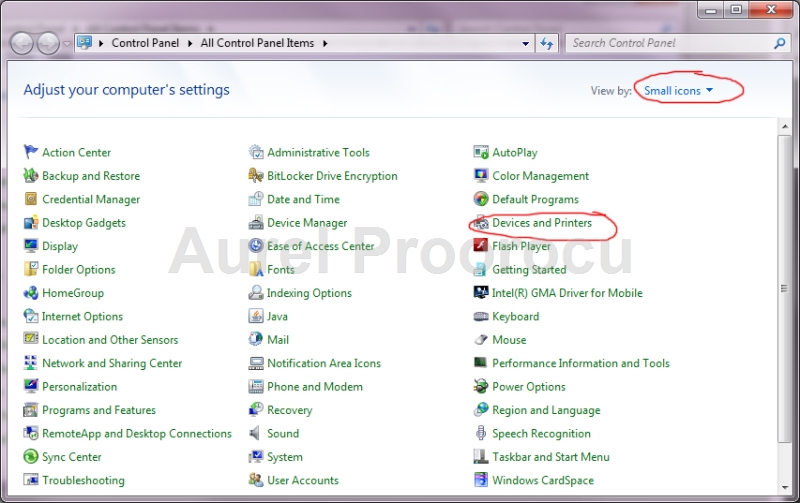
Task: Click the Keyboard icon
Action: tap(481, 316)
